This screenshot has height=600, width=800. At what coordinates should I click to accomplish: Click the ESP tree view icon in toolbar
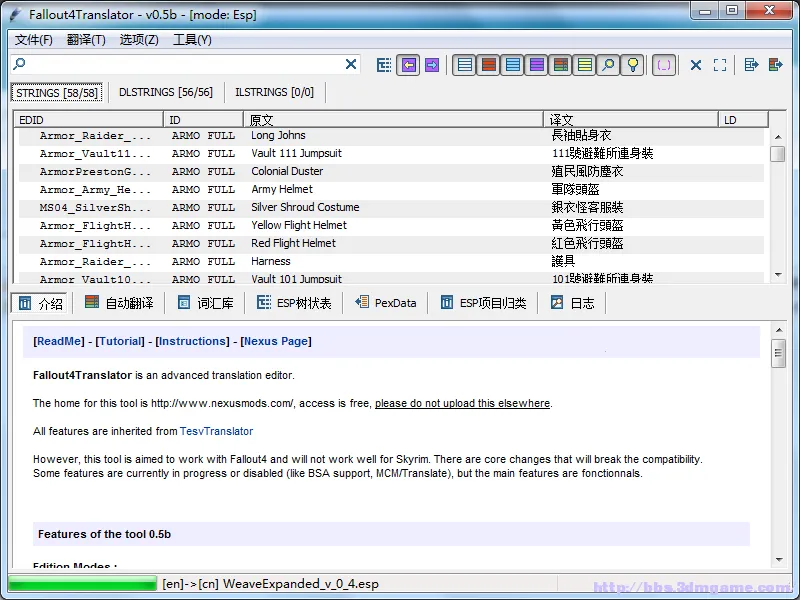click(384, 65)
